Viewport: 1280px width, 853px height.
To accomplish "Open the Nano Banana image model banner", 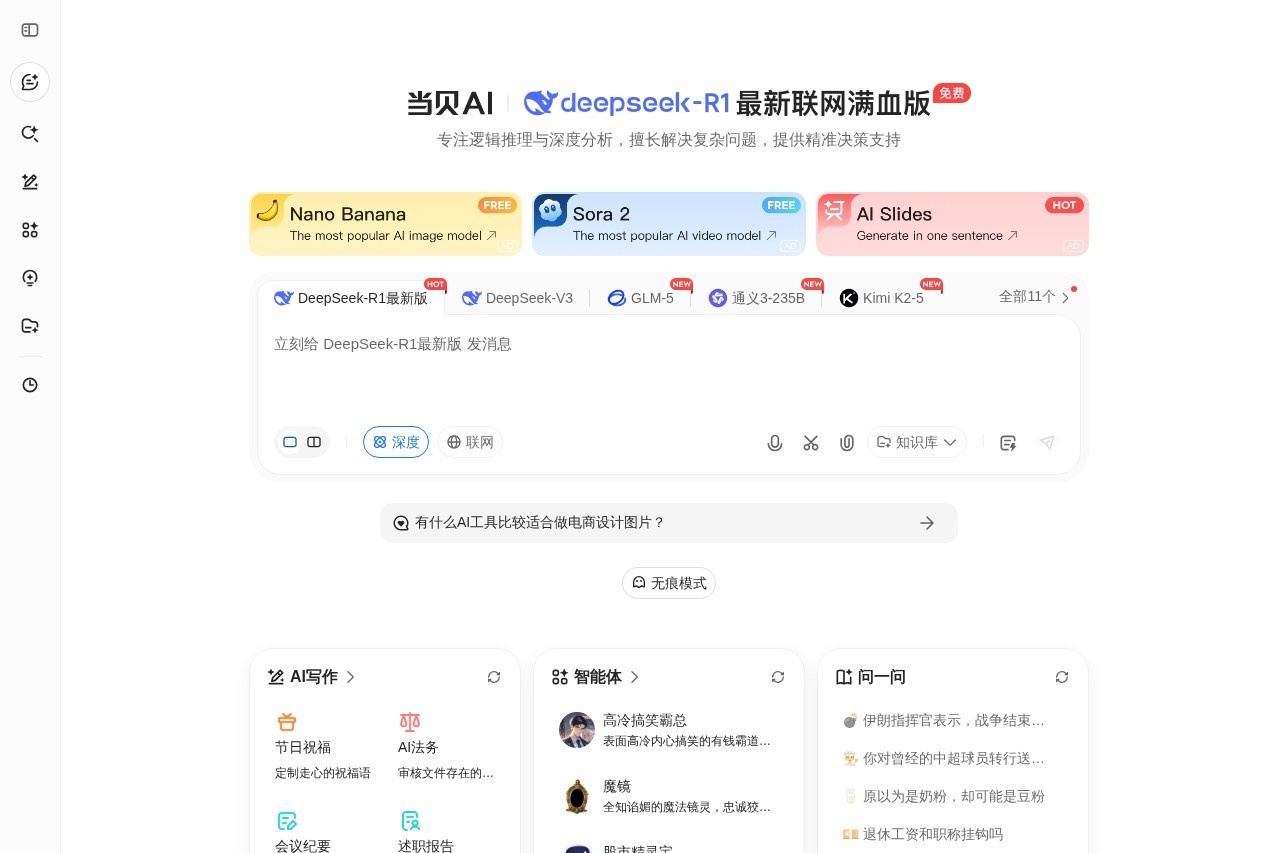I will pyautogui.click(x=385, y=224).
